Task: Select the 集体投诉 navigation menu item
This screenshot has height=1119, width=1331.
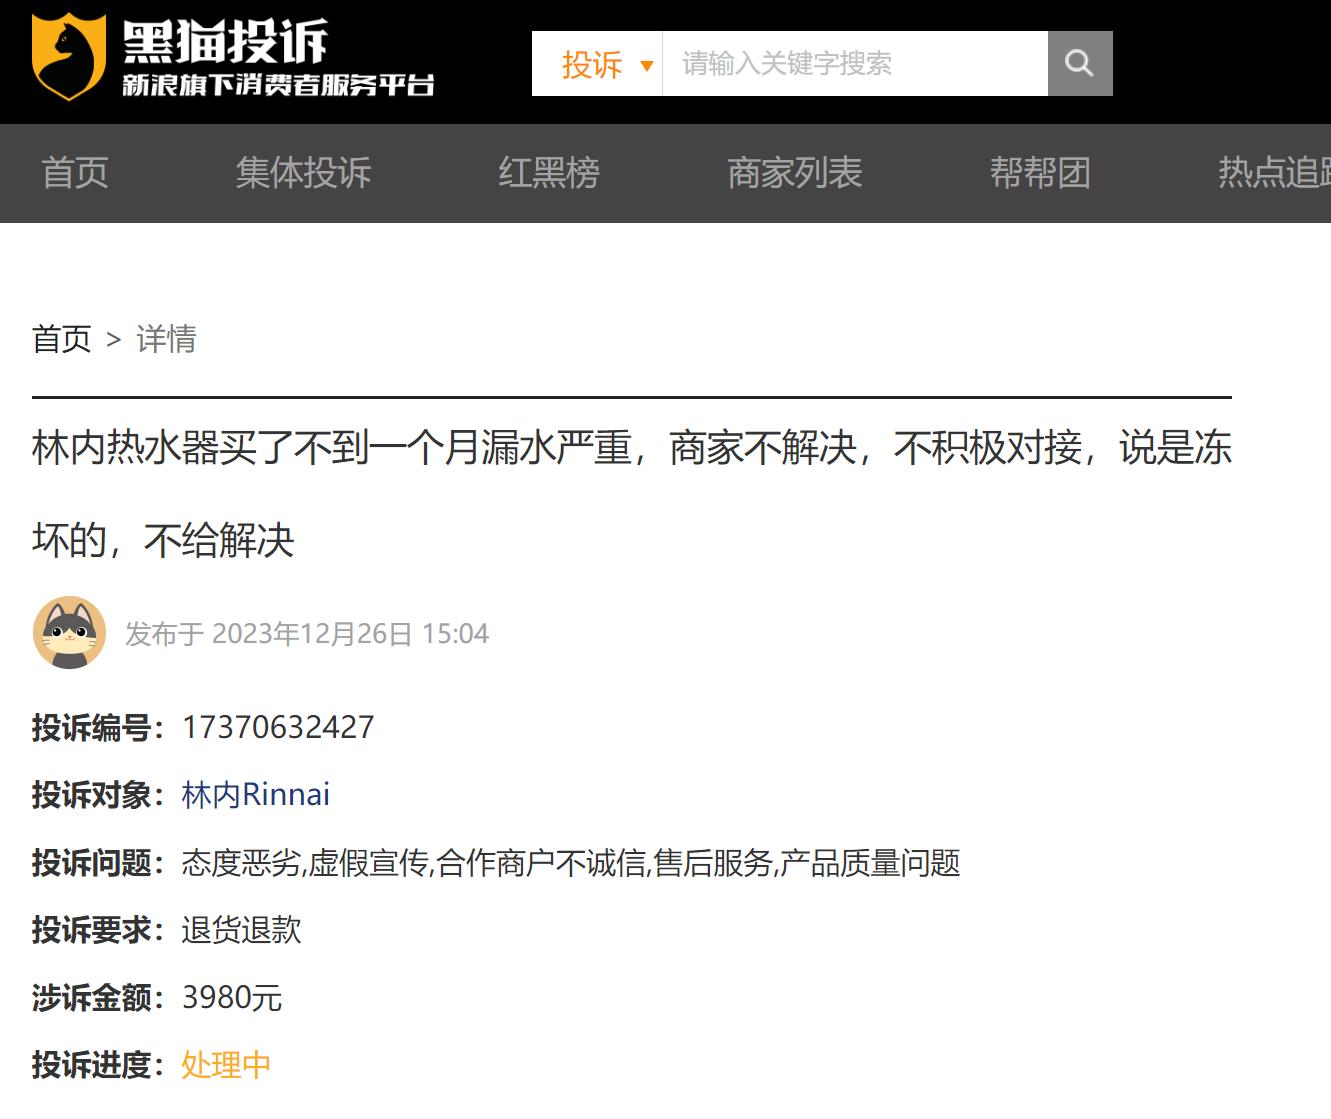Action: 303,172
